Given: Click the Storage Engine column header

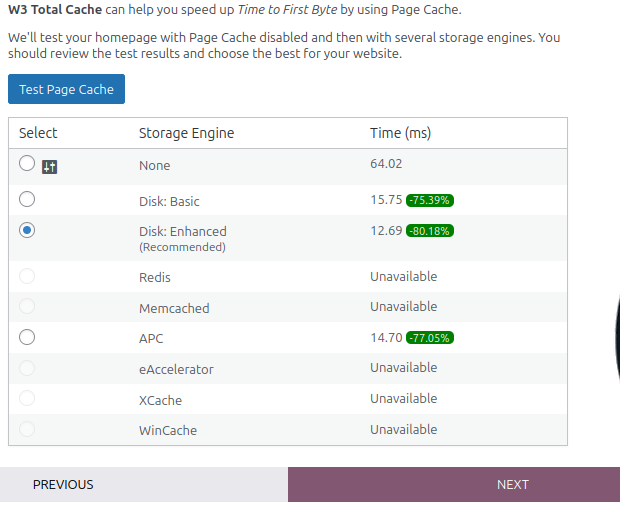Looking at the screenshot, I should [186, 133].
